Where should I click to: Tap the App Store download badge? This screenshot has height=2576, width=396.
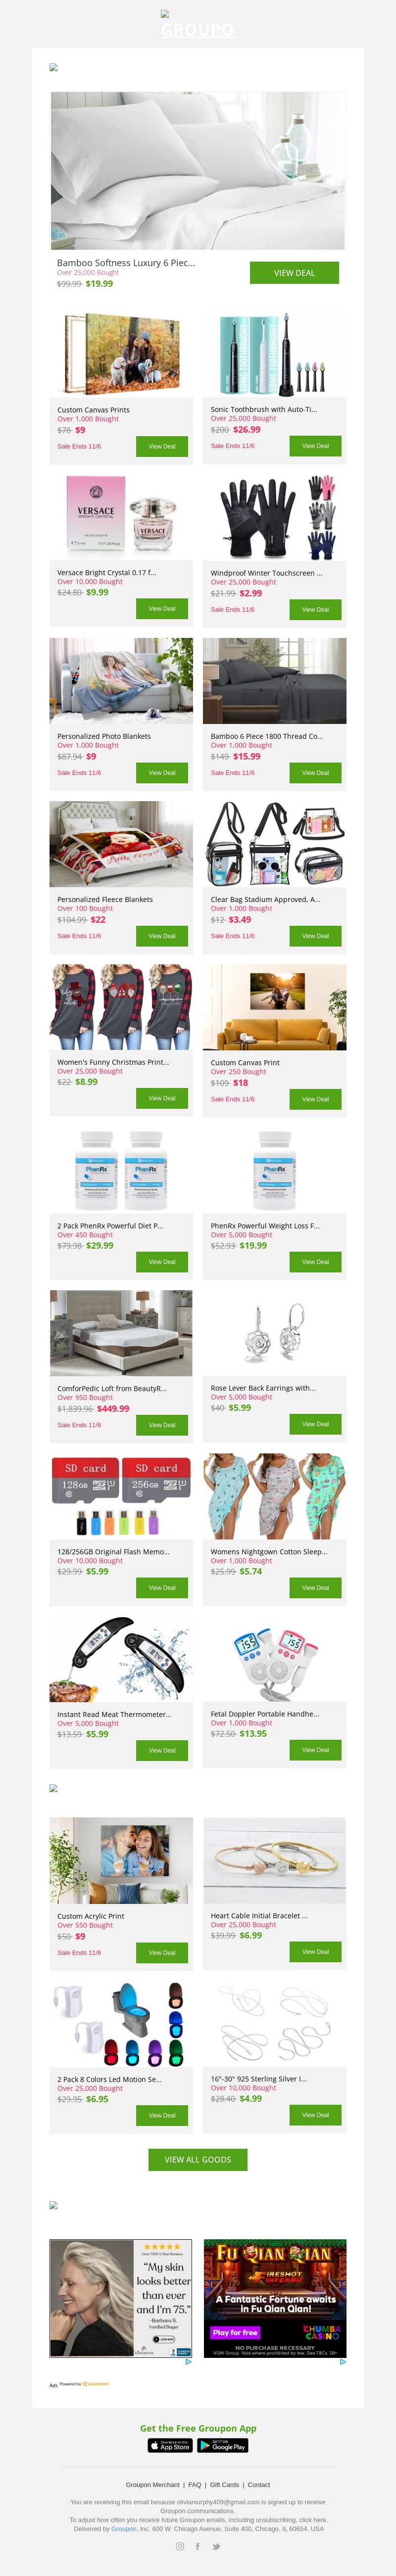tap(170, 2445)
